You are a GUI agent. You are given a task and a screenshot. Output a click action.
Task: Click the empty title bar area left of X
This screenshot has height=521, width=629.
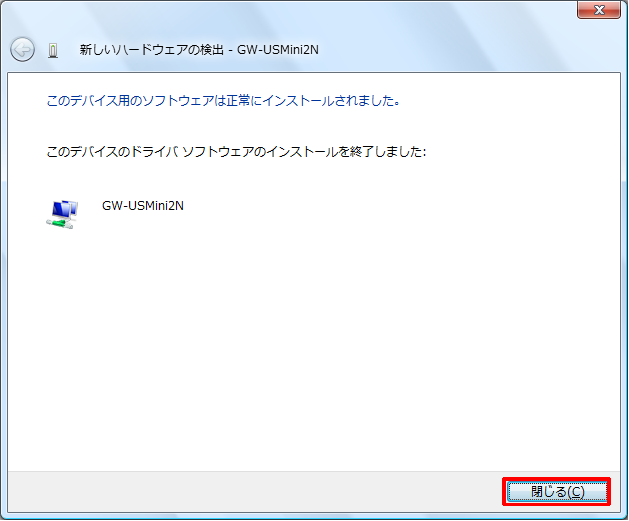[300, 12]
